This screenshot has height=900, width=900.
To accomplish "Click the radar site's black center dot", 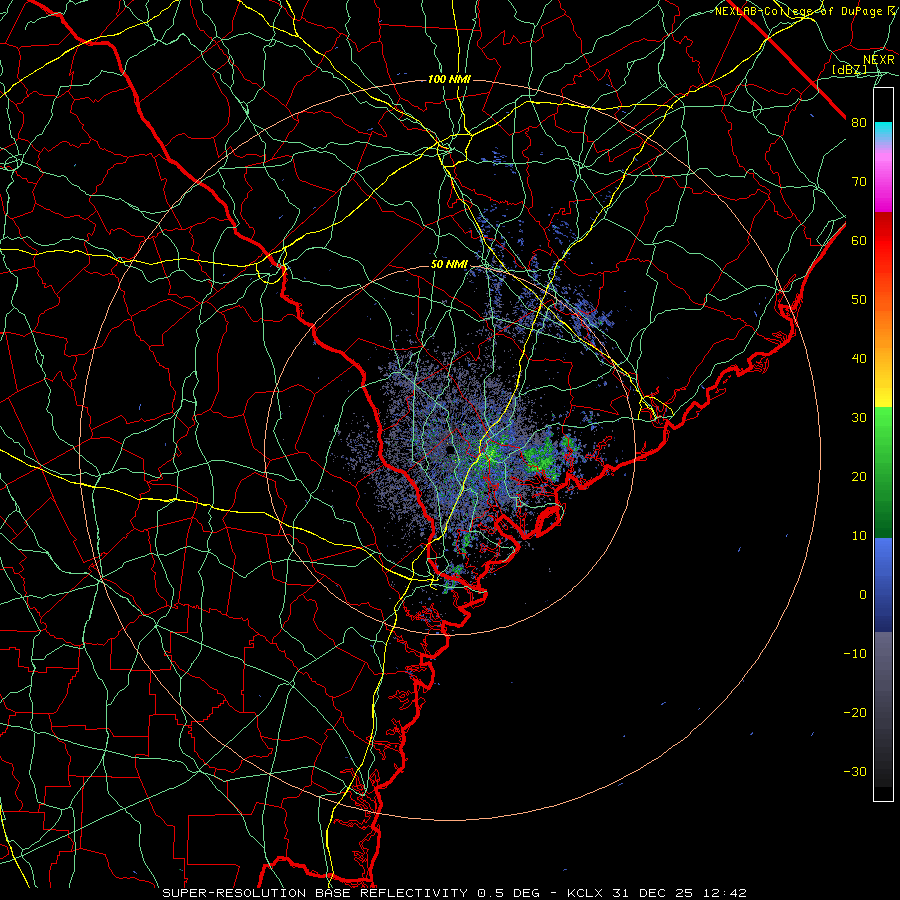I will [449, 451].
